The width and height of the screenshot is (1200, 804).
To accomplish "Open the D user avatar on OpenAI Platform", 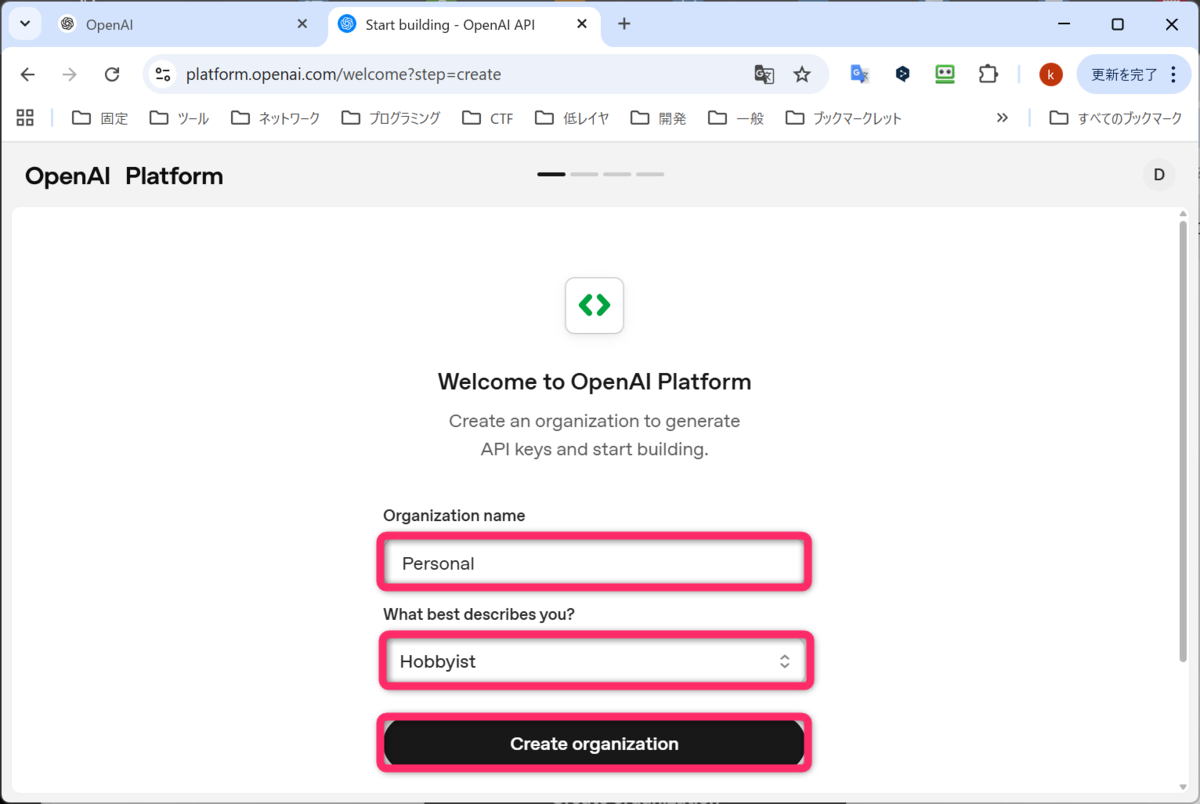I will (x=1158, y=174).
